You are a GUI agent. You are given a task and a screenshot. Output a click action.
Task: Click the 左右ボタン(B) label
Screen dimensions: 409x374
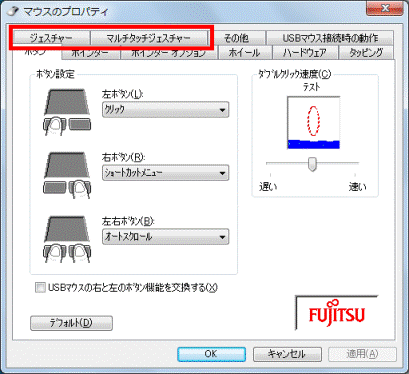(x=128, y=221)
